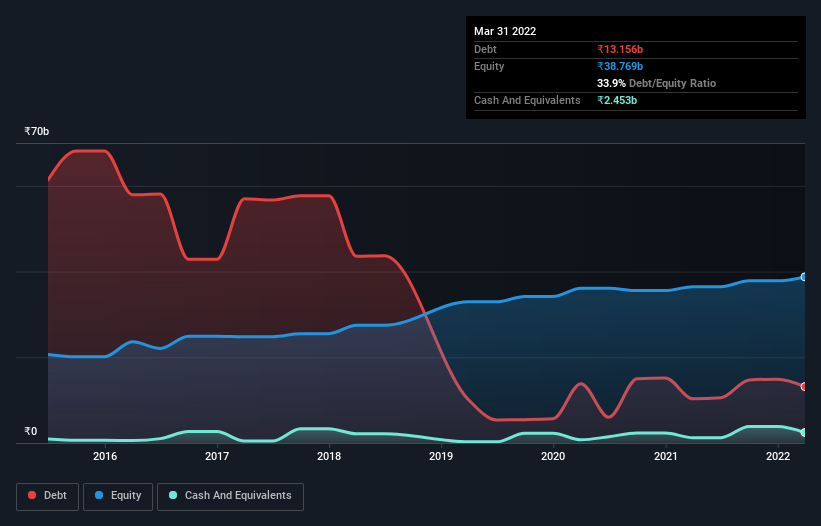This screenshot has width=821, height=526.
Task: Click the ₹2.453b cash value
Action: pyautogui.click(x=617, y=100)
